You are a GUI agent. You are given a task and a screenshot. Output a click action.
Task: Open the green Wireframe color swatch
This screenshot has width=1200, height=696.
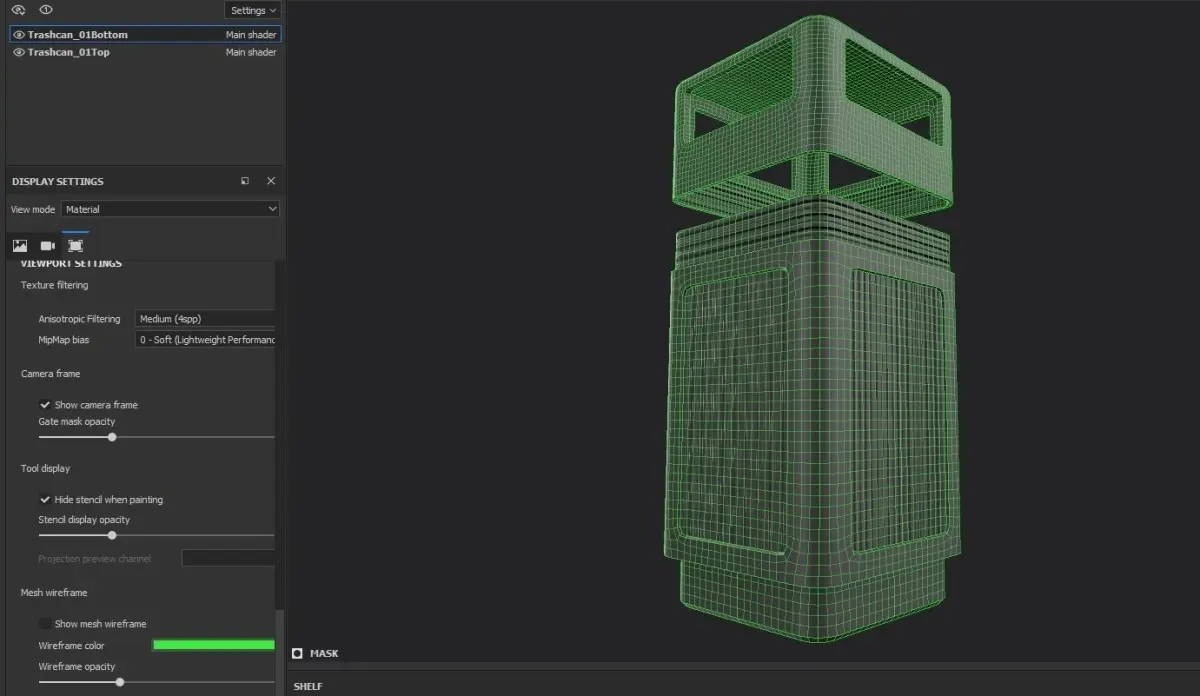tap(213, 645)
